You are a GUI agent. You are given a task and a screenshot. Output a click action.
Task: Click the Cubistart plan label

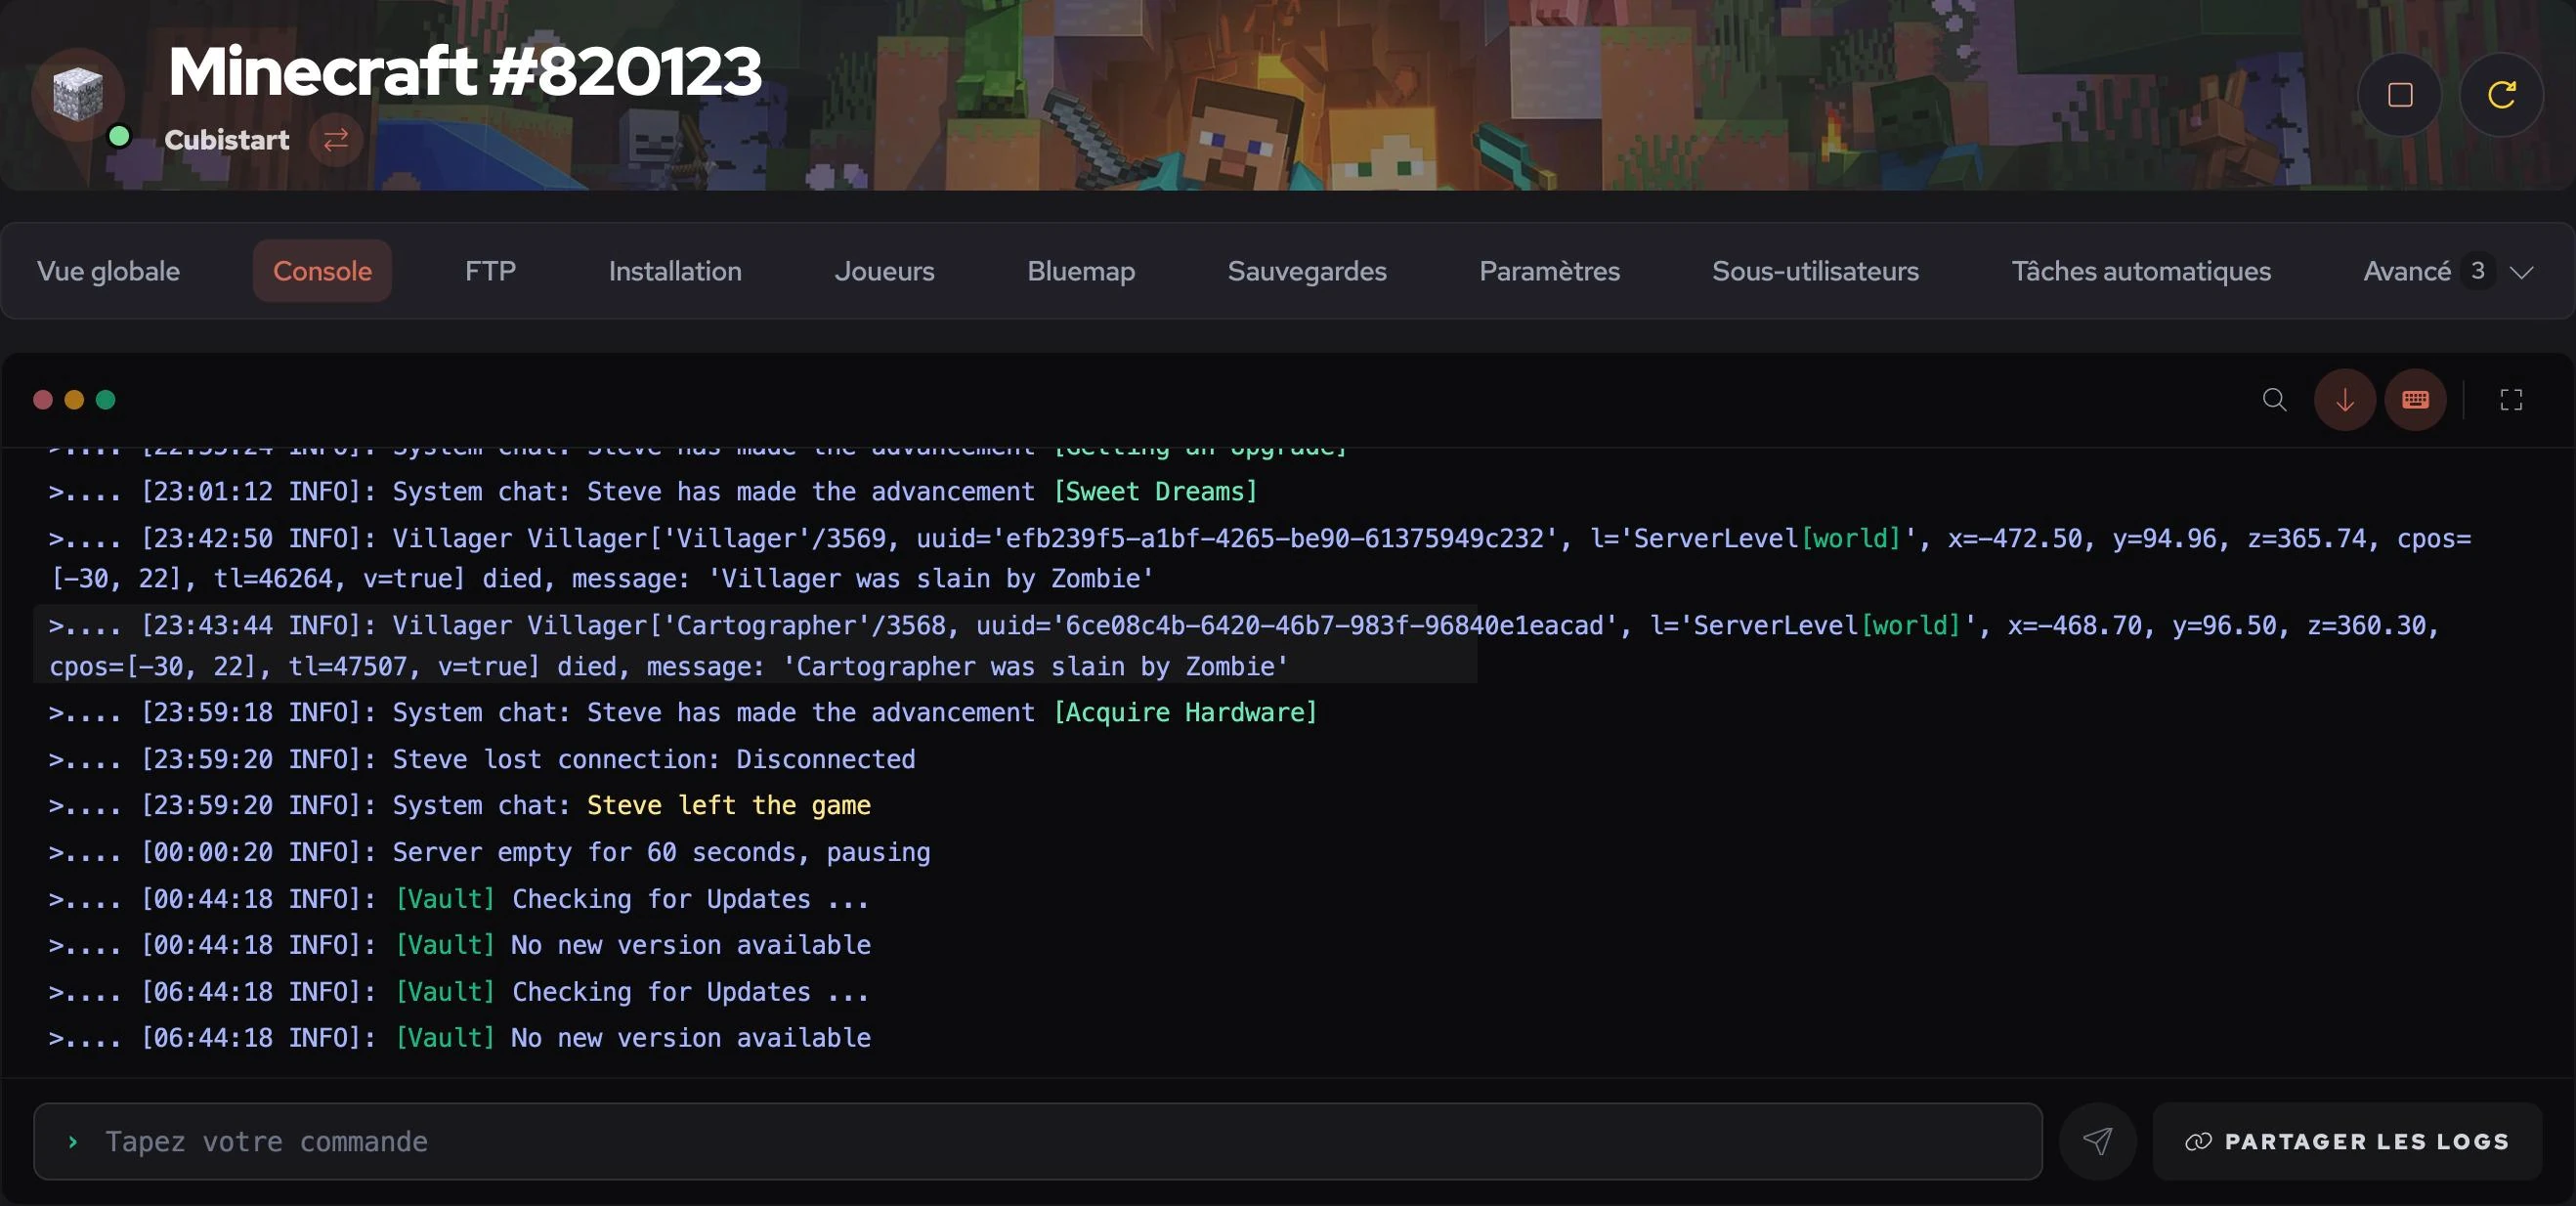point(227,140)
